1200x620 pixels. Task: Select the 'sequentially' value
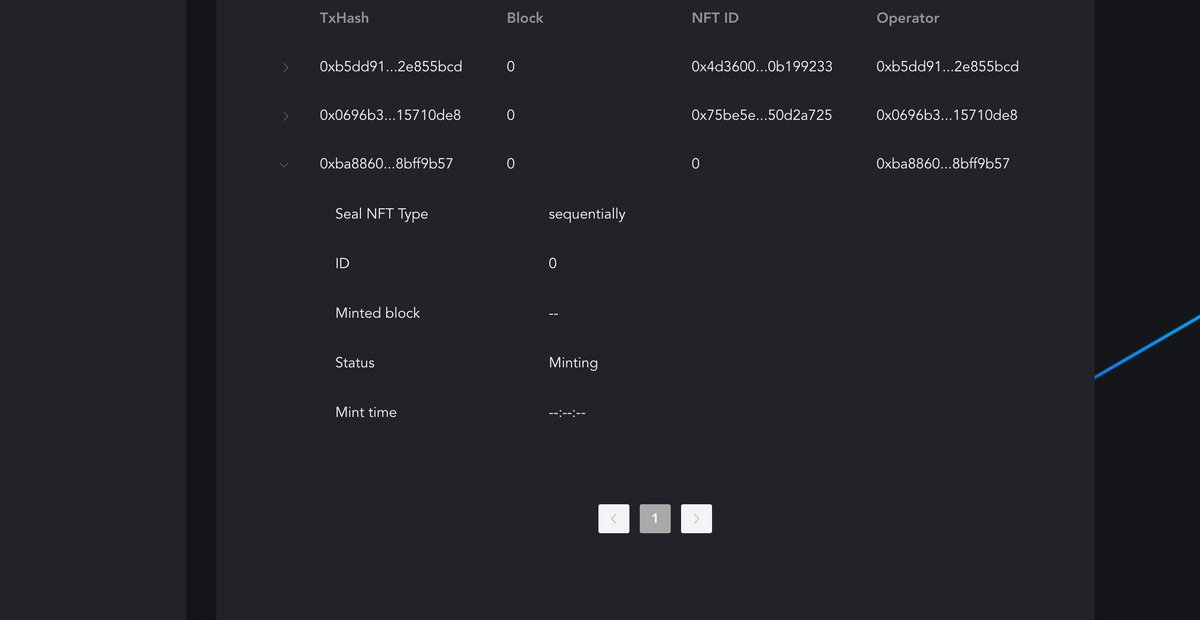[x=587, y=214]
